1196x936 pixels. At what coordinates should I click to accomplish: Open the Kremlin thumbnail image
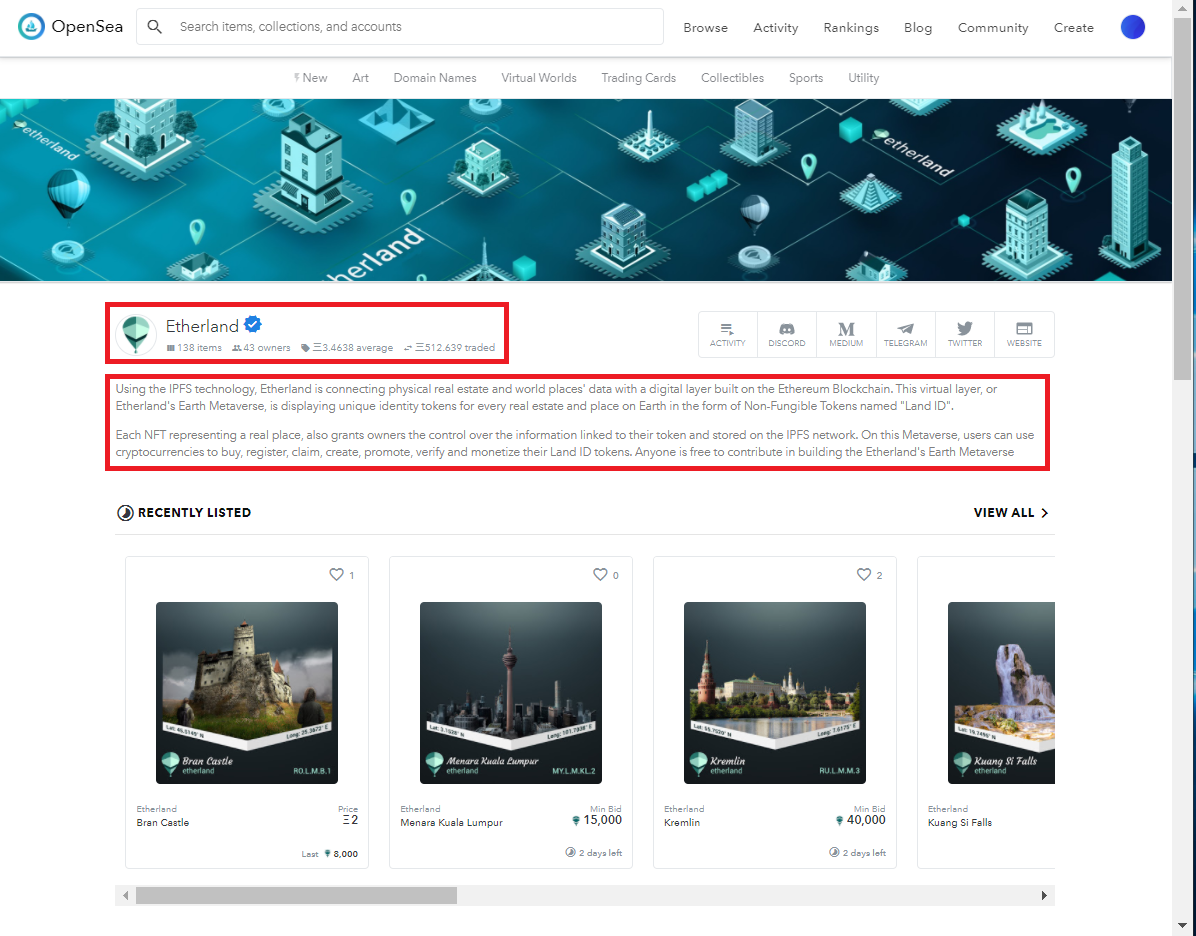coord(774,693)
